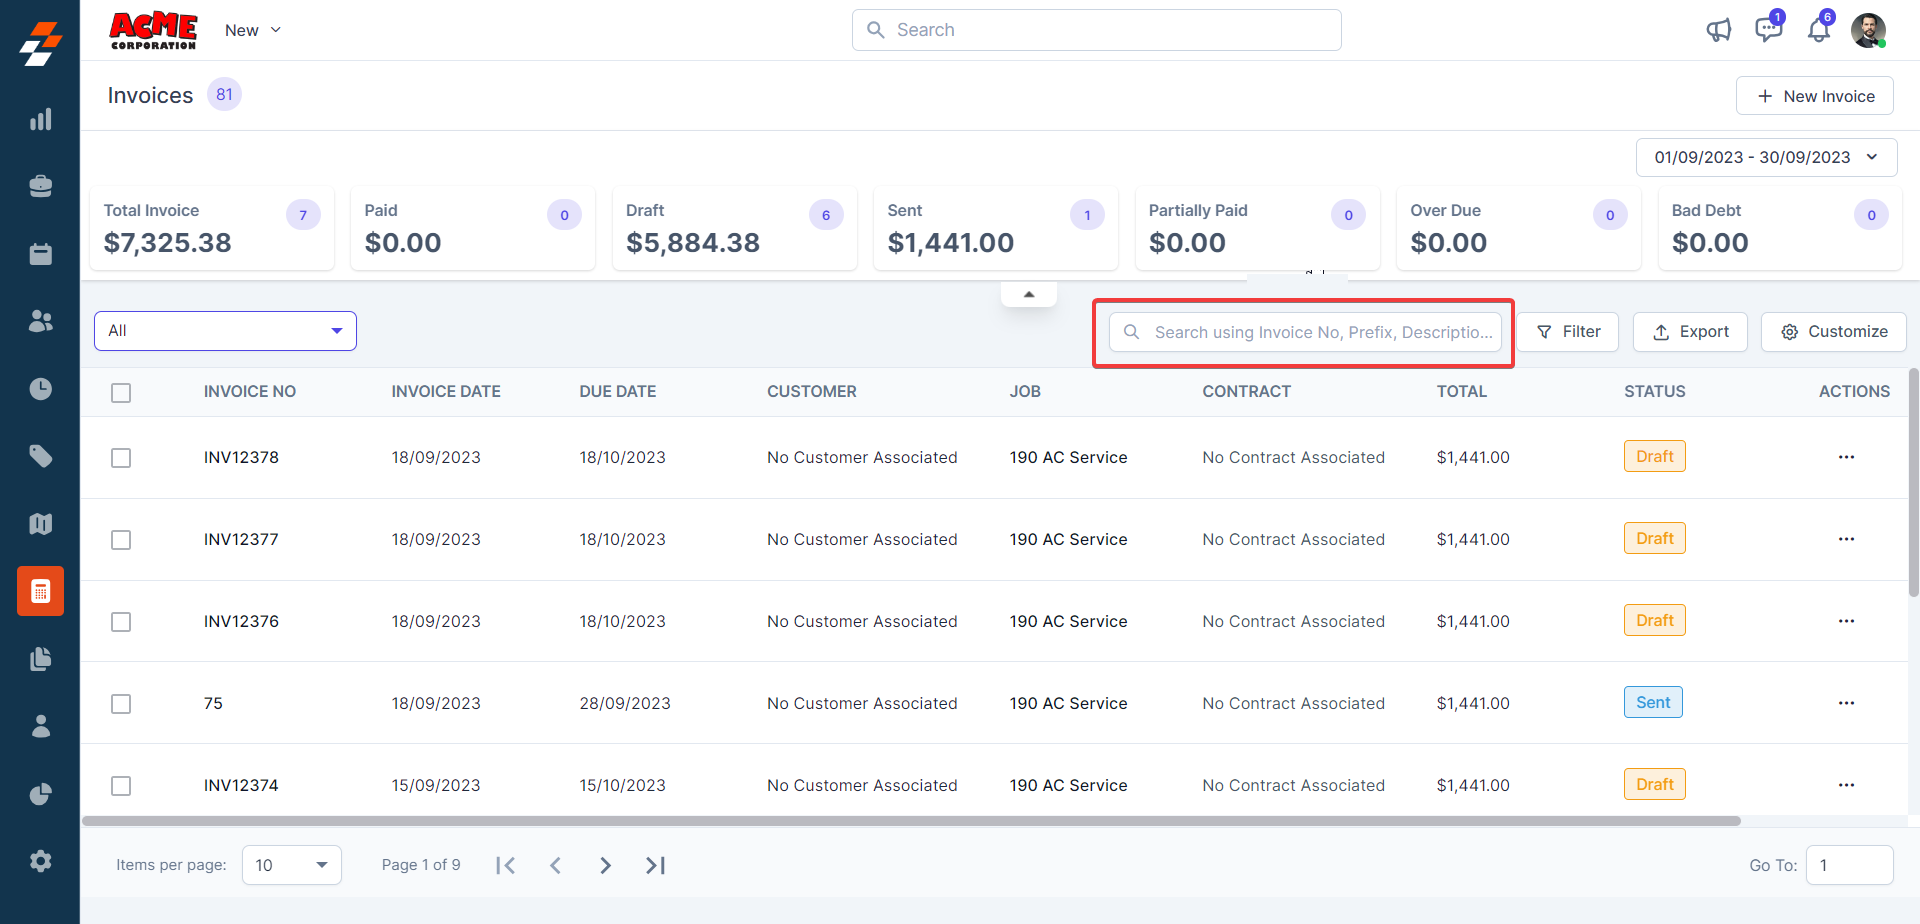Image resolution: width=1920 pixels, height=924 pixels.
Task: Open the briefcase jobs sidebar icon
Action: click(40, 187)
